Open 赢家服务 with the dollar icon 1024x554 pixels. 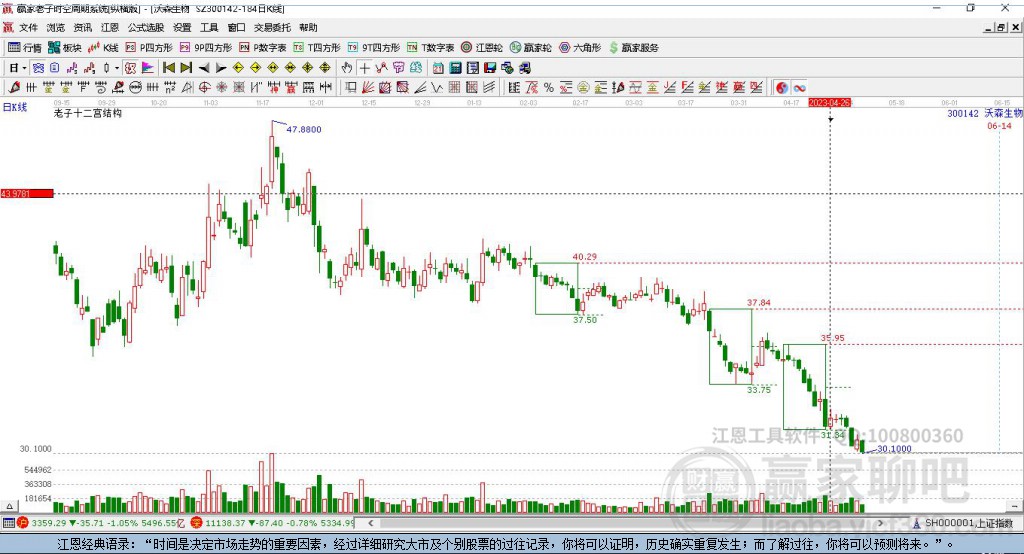pos(633,48)
